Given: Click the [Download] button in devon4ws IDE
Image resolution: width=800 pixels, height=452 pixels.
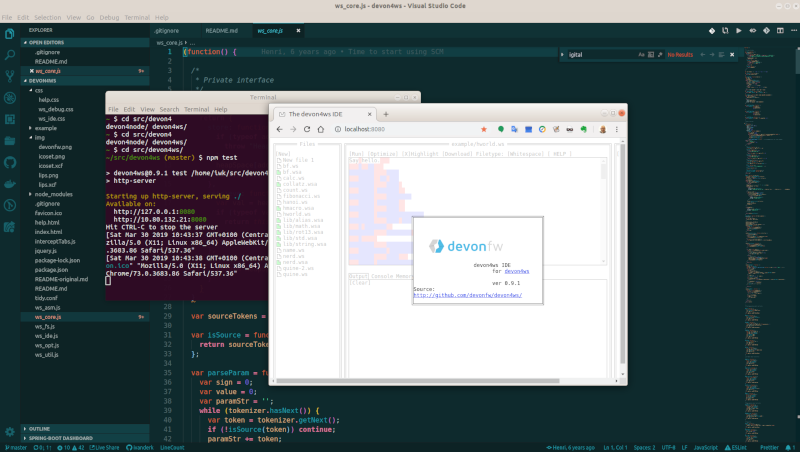Looking at the screenshot, I should (458, 154).
